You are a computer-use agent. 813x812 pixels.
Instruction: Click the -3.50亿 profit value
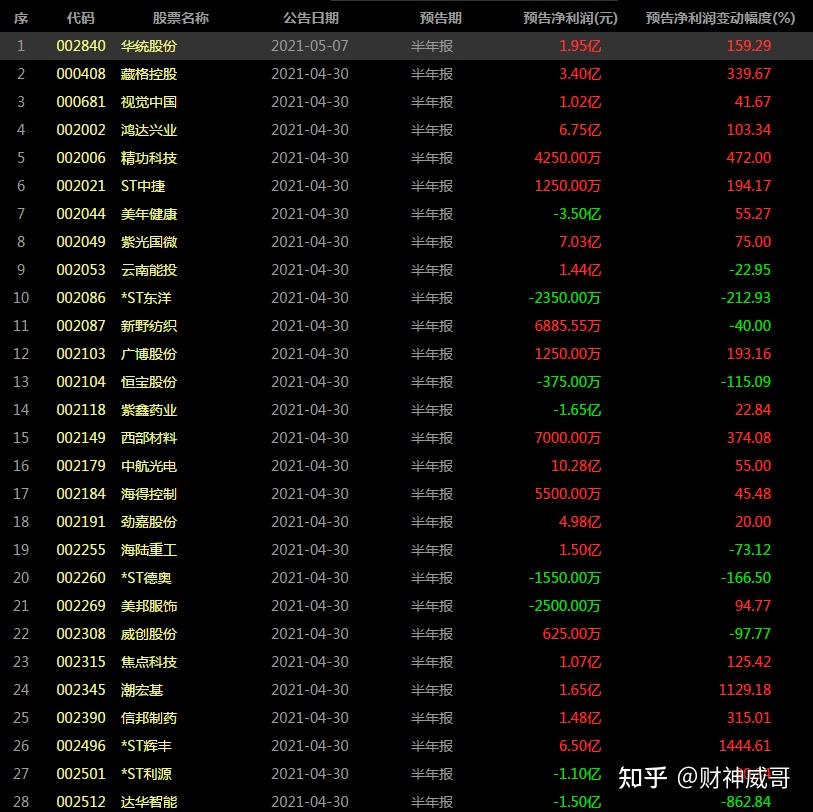pyautogui.click(x=577, y=214)
